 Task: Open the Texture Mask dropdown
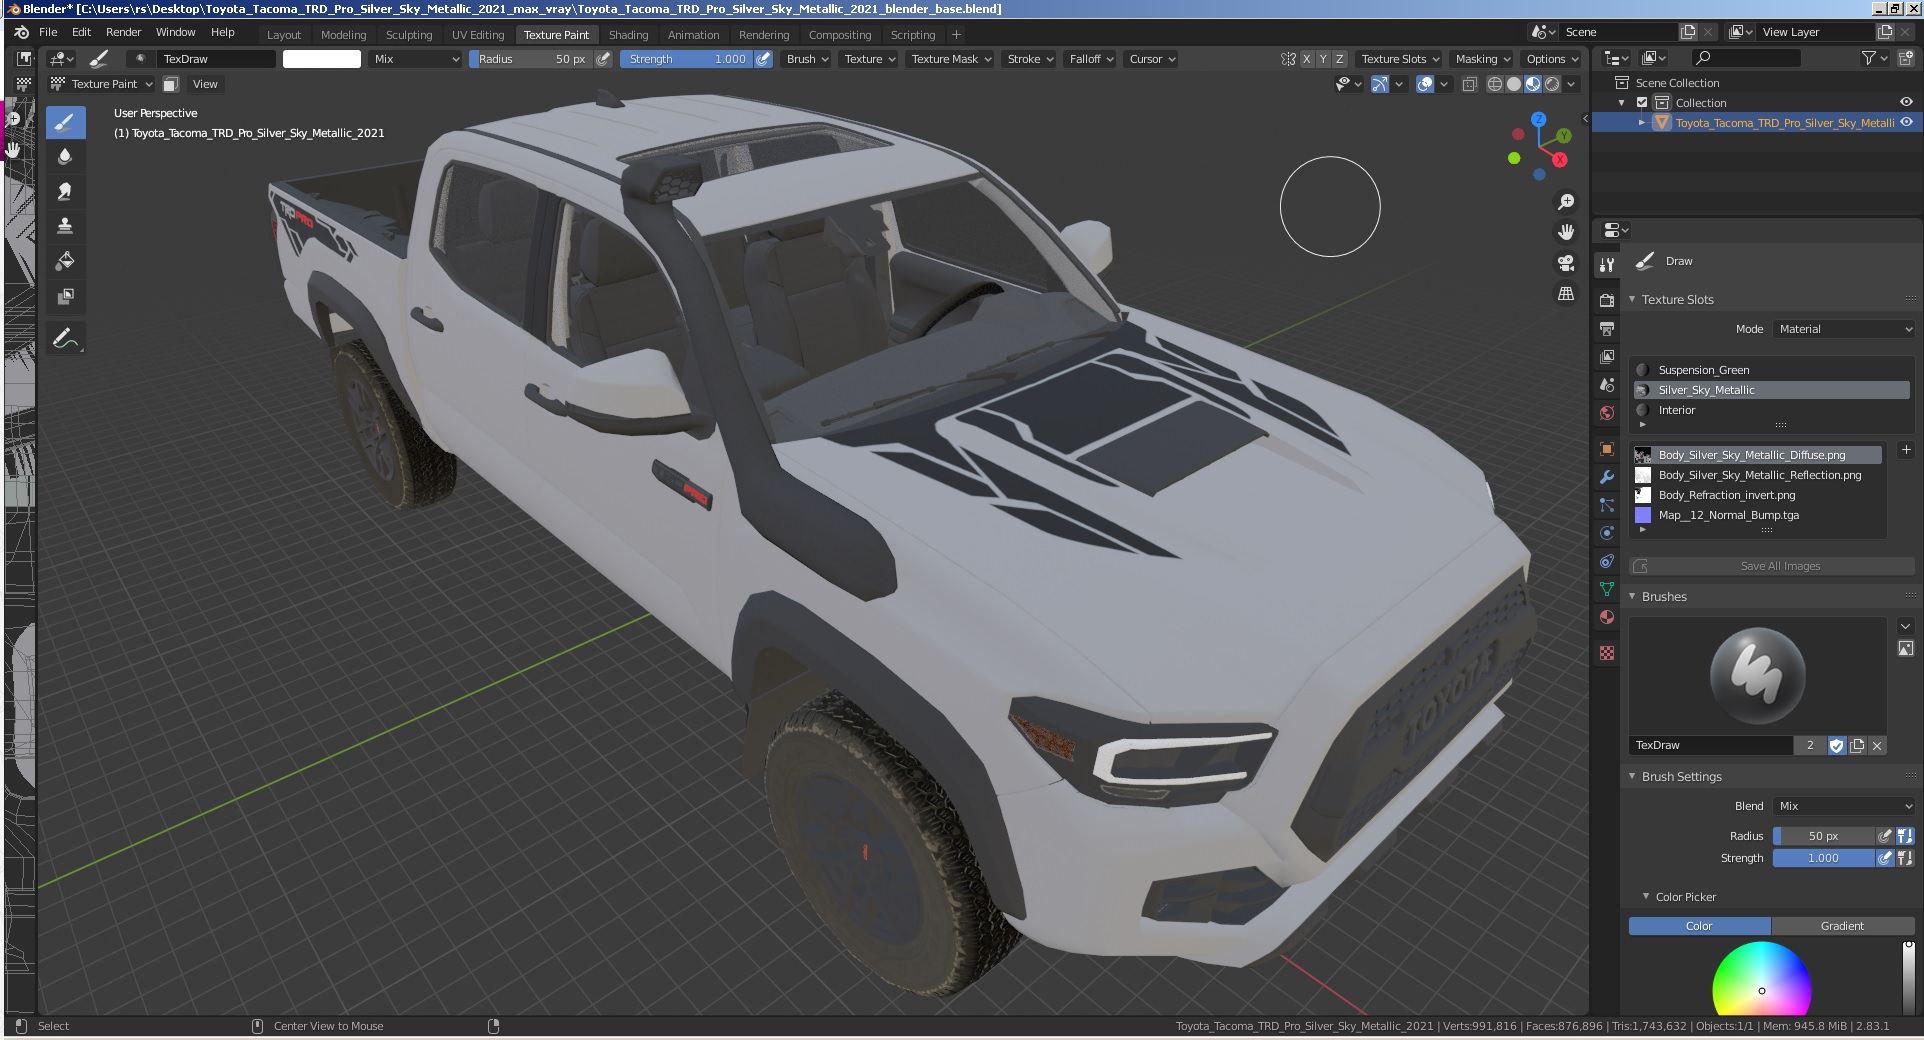tap(951, 59)
